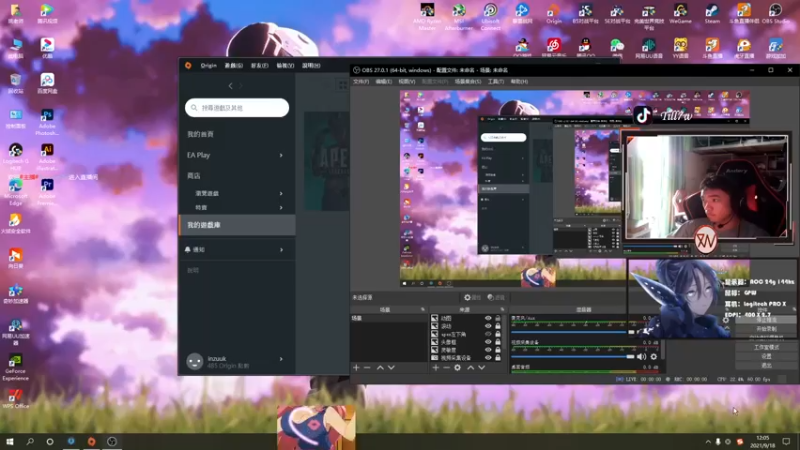
Task: Open OBS Studio desktop shortcut
Action: point(775,14)
